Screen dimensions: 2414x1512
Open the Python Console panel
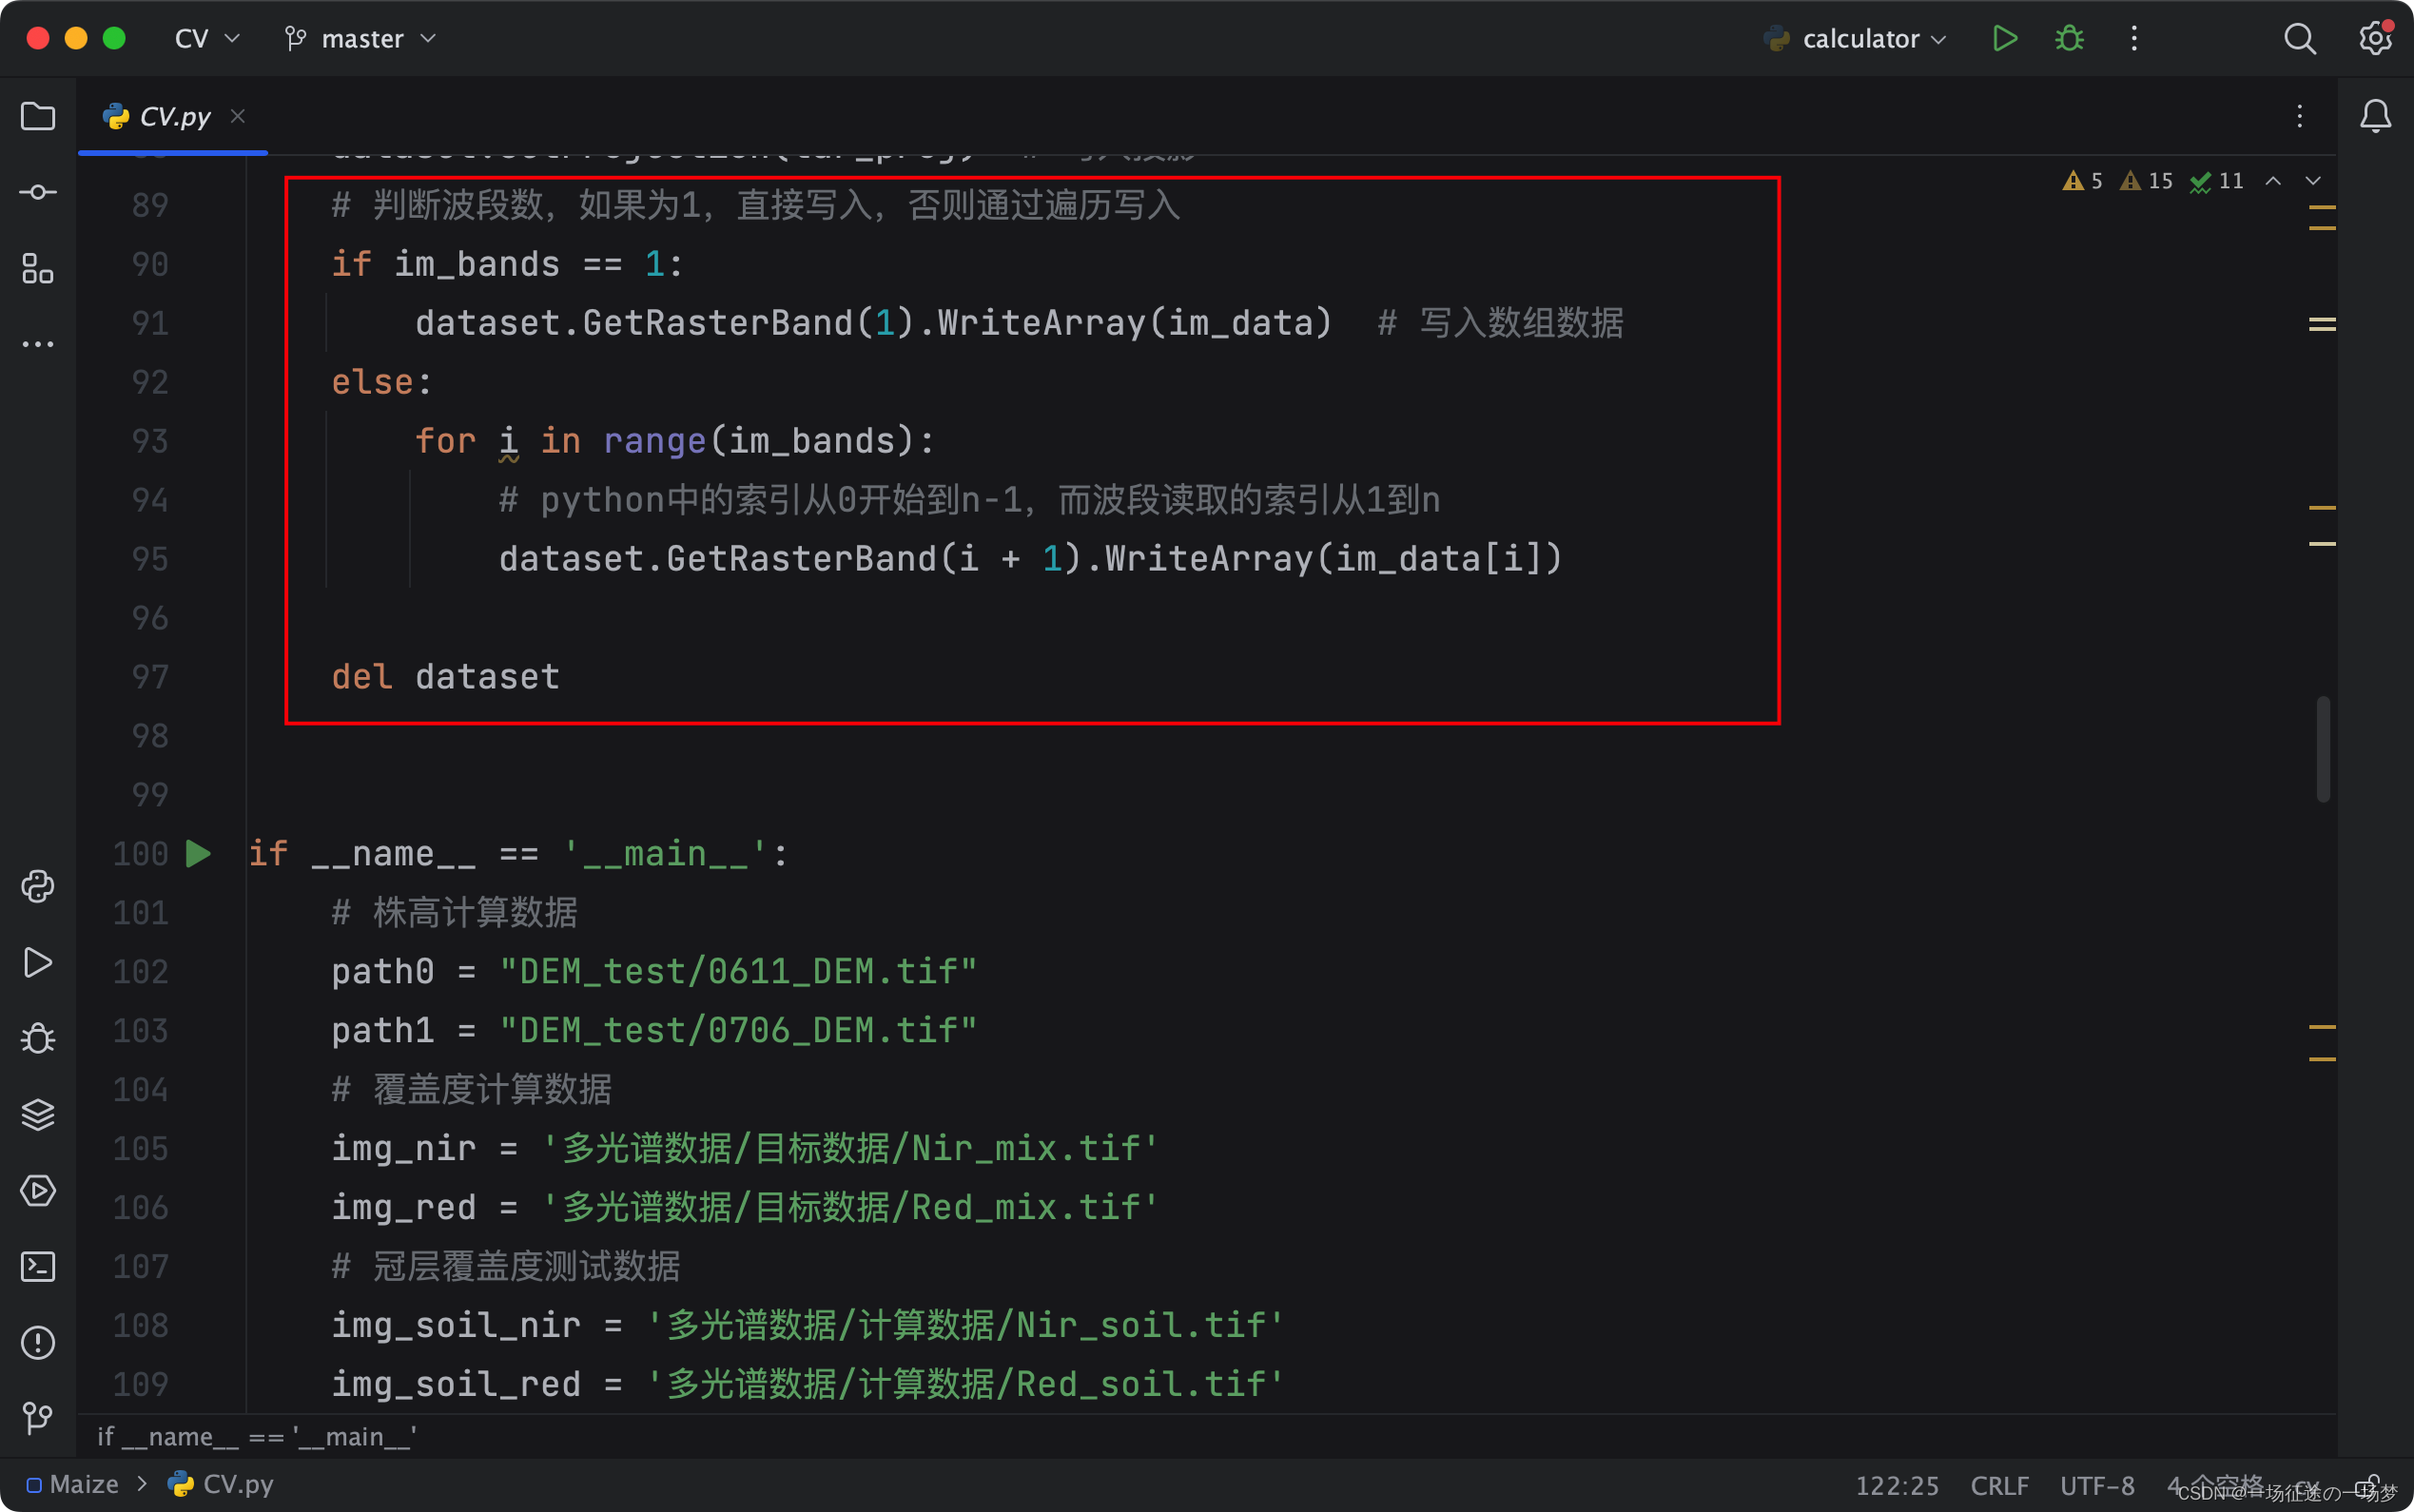pos(38,886)
